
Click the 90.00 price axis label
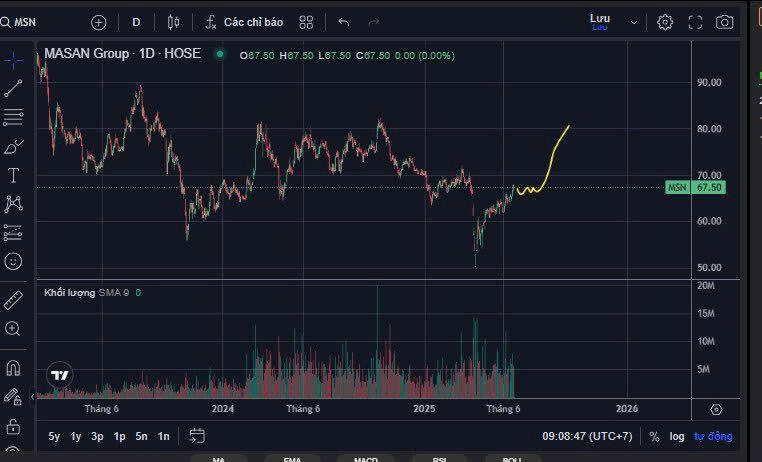pyautogui.click(x=709, y=83)
